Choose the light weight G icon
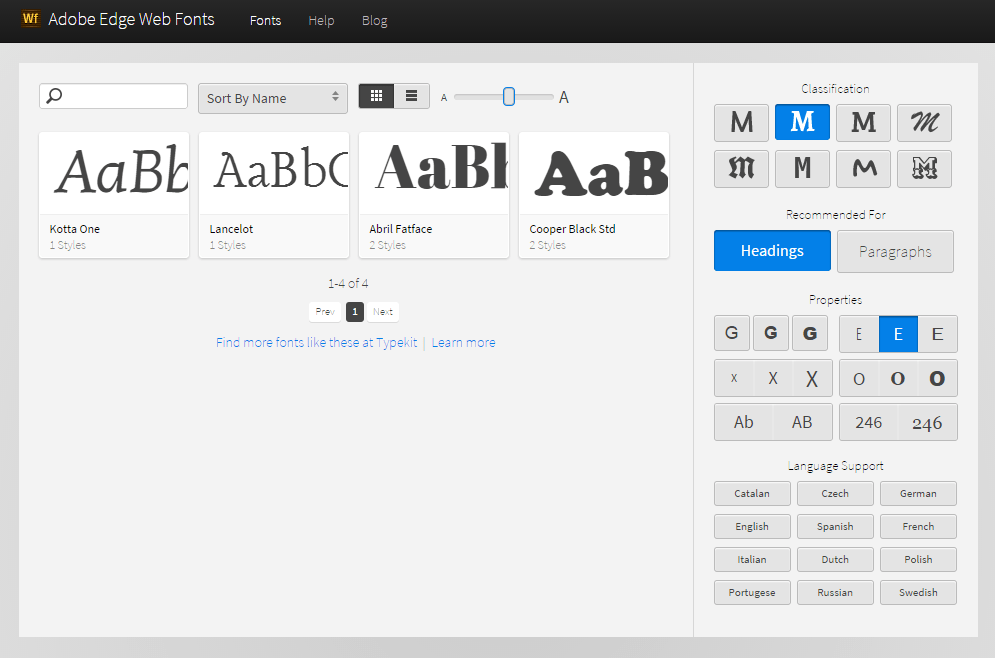This screenshot has width=995, height=658. pos(732,333)
